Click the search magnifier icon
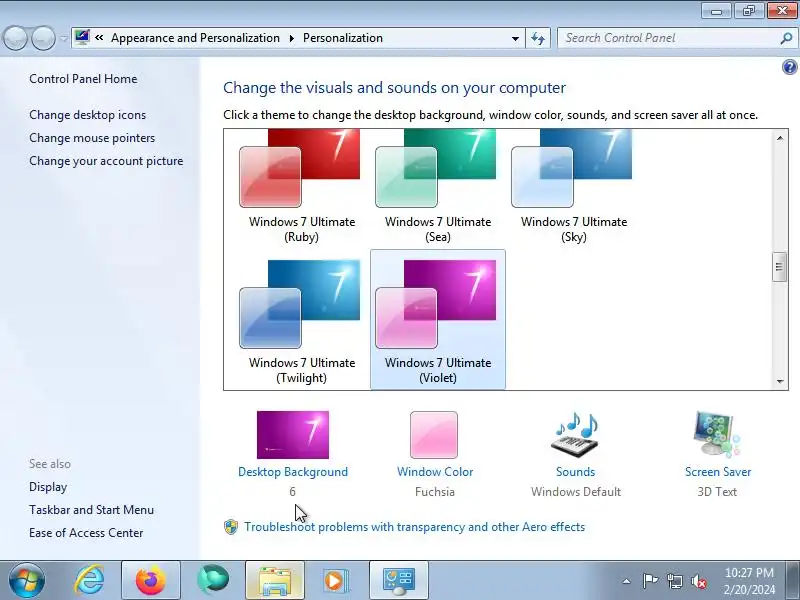The width and height of the screenshot is (800, 600). (x=786, y=38)
